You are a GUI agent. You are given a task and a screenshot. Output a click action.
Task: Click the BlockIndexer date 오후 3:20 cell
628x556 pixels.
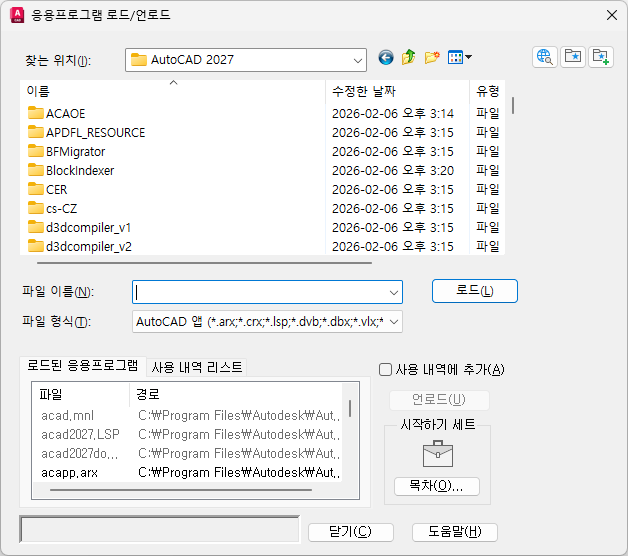pos(392,170)
